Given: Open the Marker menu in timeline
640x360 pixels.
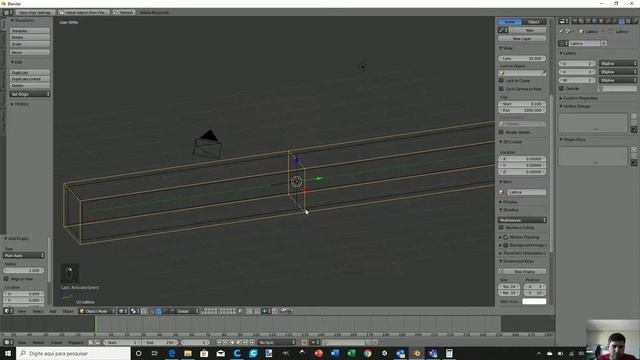Looking at the screenshot, I should click(38, 342).
